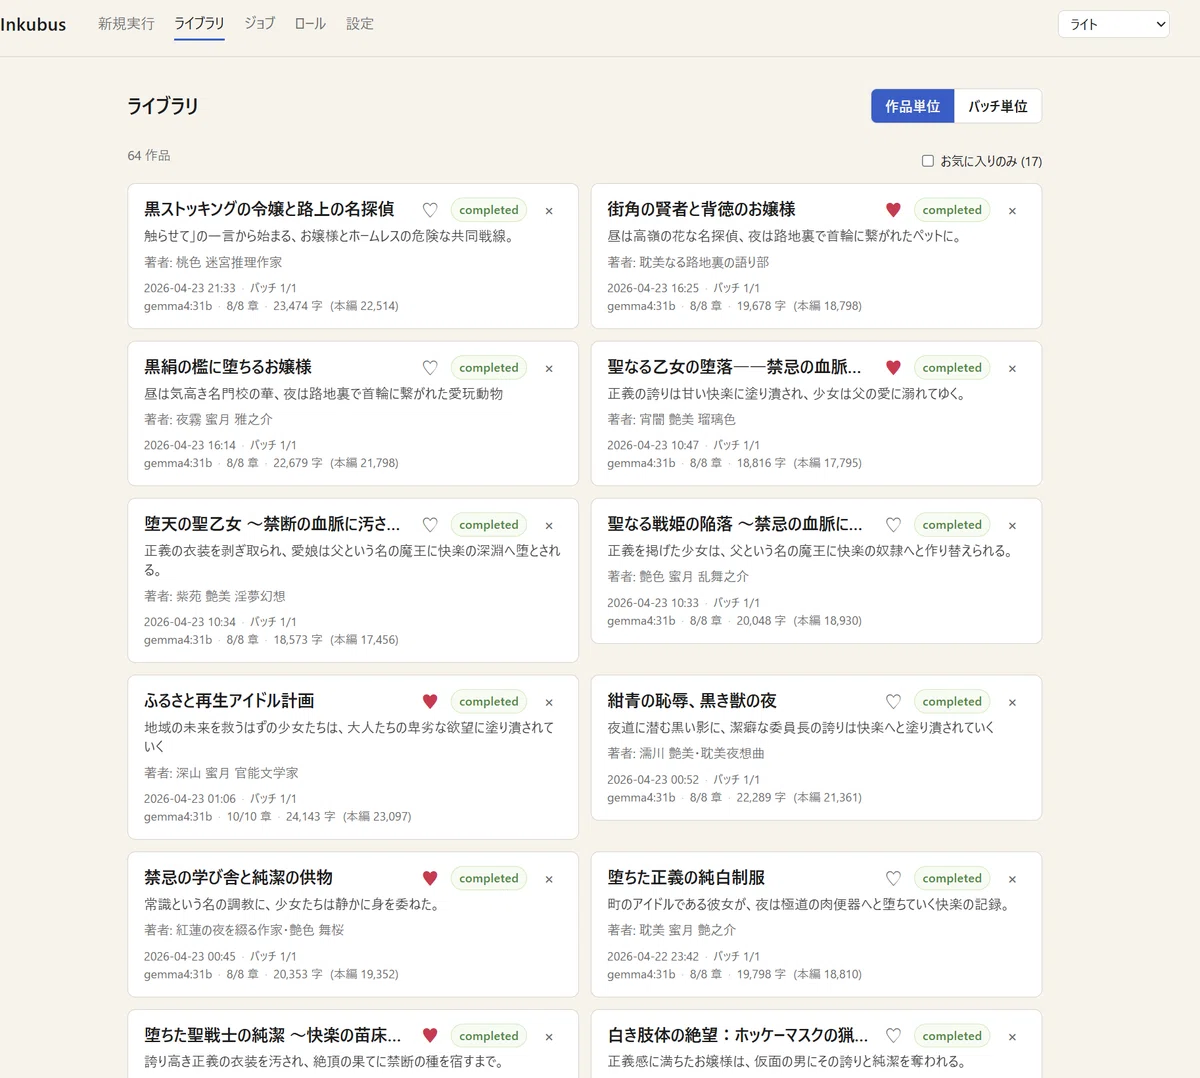The height and width of the screenshot is (1078, 1200).
Task: Favorite the 紺青の恥辱、黒き獣の夜 card
Action: pyautogui.click(x=893, y=702)
